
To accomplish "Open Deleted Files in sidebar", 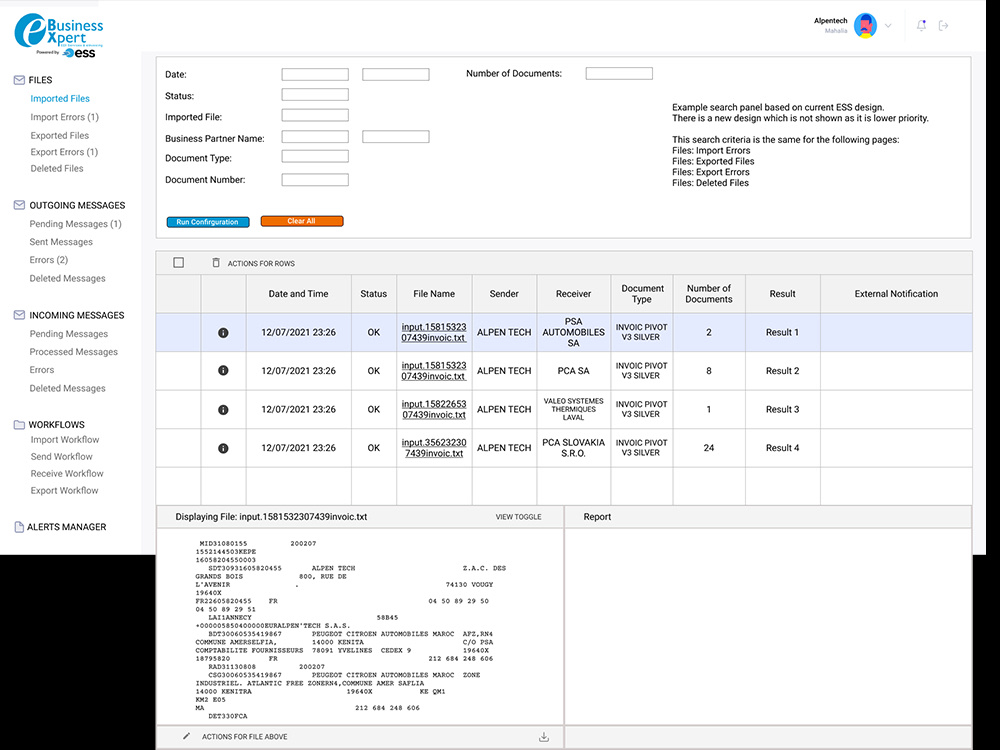I will (57, 168).
